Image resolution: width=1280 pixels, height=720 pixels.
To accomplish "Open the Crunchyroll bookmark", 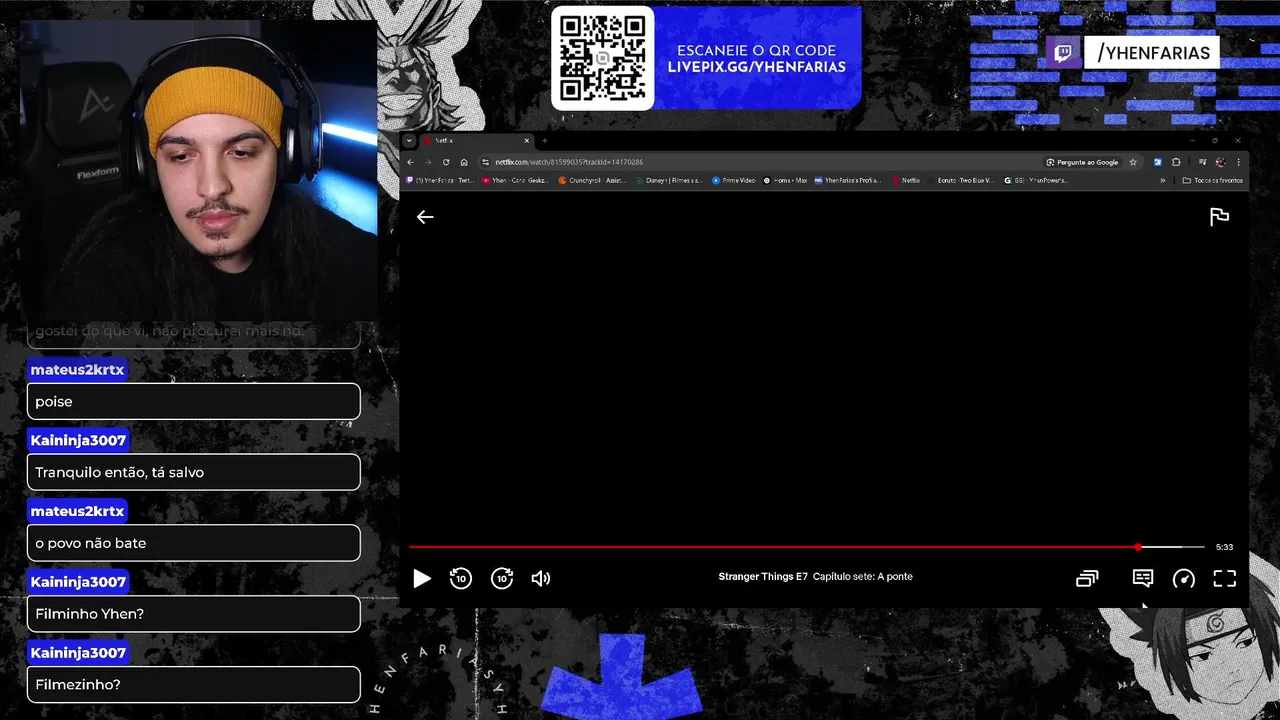I will point(593,181).
